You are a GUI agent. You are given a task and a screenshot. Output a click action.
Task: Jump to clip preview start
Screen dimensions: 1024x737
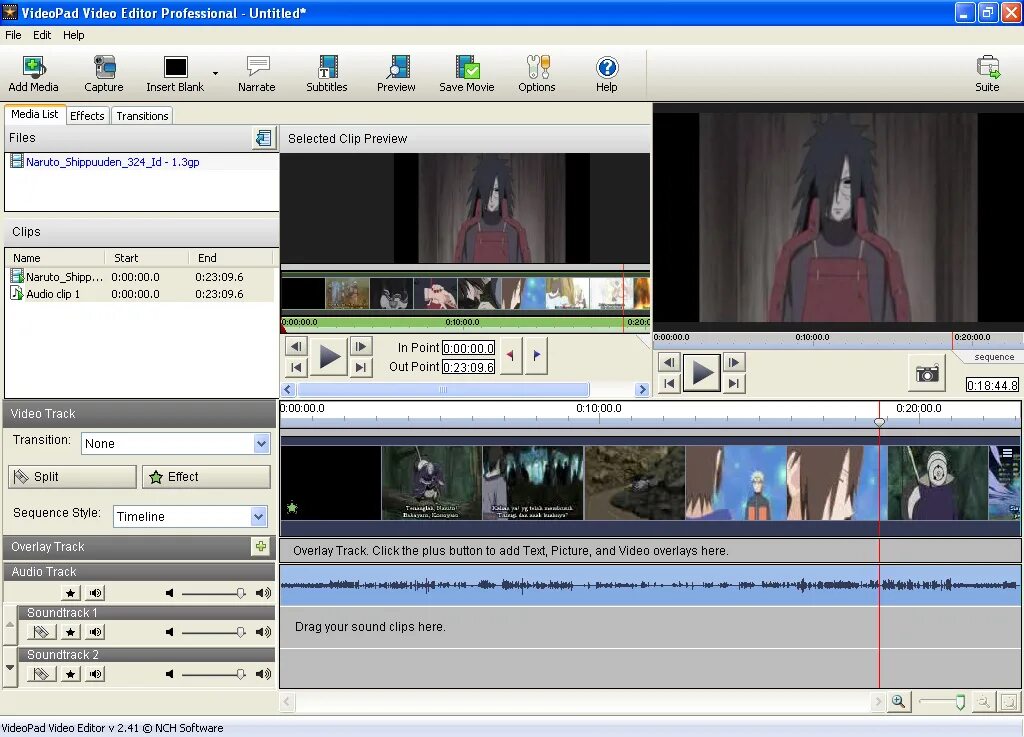pyautogui.click(x=296, y=368)
